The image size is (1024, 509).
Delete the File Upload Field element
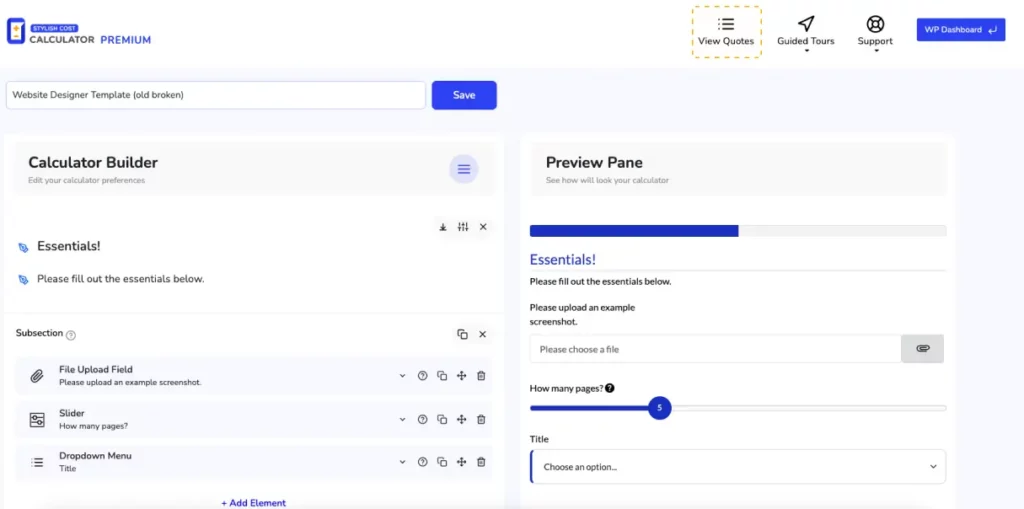481,376
